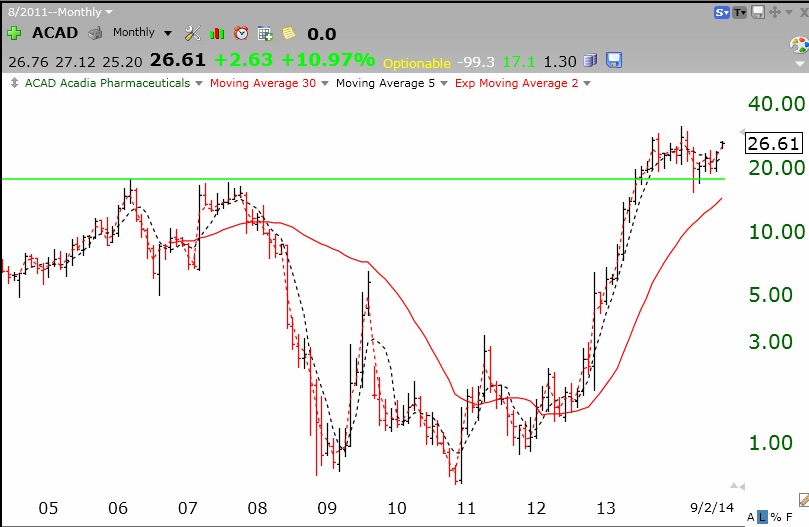The height and width of the screenshot is (527, 809).
Task: Expand the white arrow below the palette
Action: tap(800, 64)
